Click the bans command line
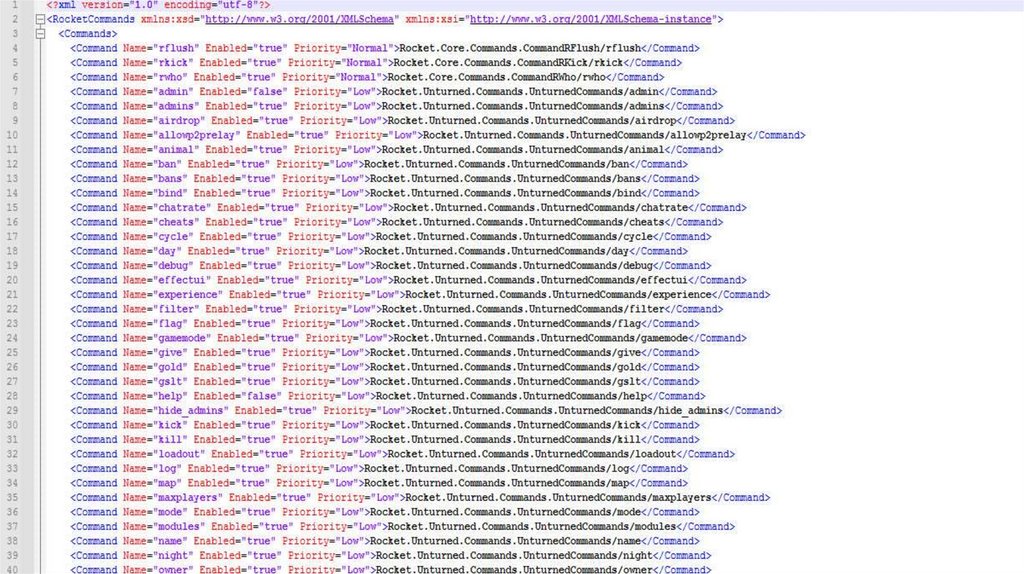 385,179
